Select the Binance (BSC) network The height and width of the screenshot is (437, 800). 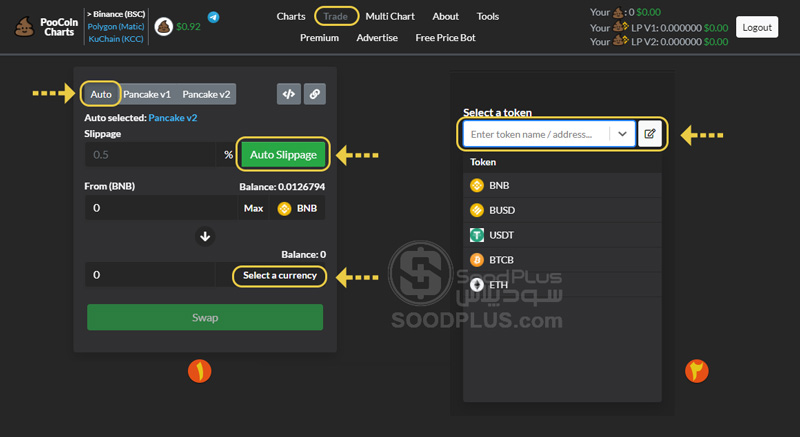[x=116, y=14]
